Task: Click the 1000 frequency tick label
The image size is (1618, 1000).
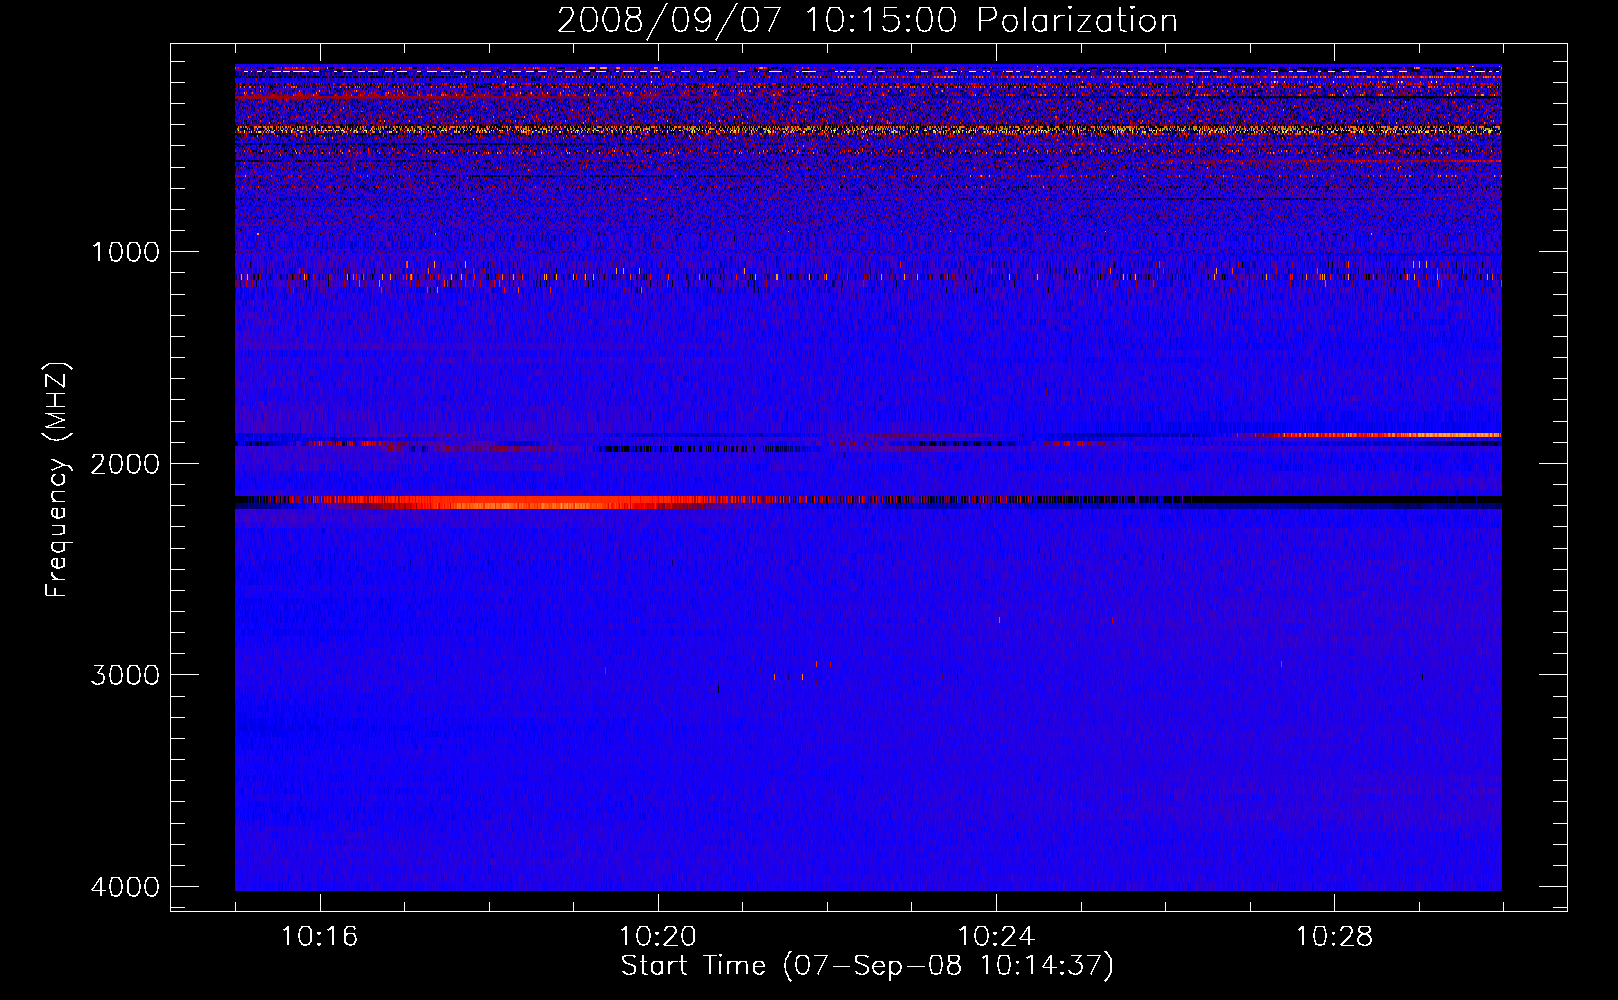Action: click(x=125, y=252)
